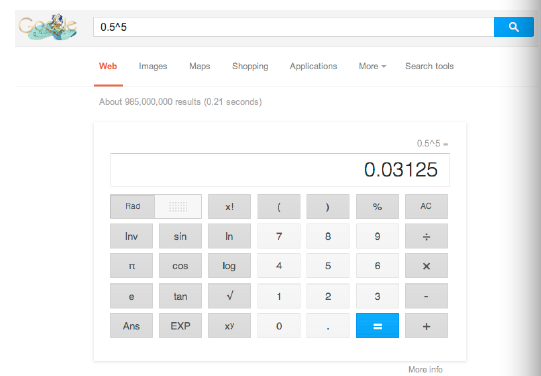Click the number 0 key
541x376 pixels.
point(279,326)
